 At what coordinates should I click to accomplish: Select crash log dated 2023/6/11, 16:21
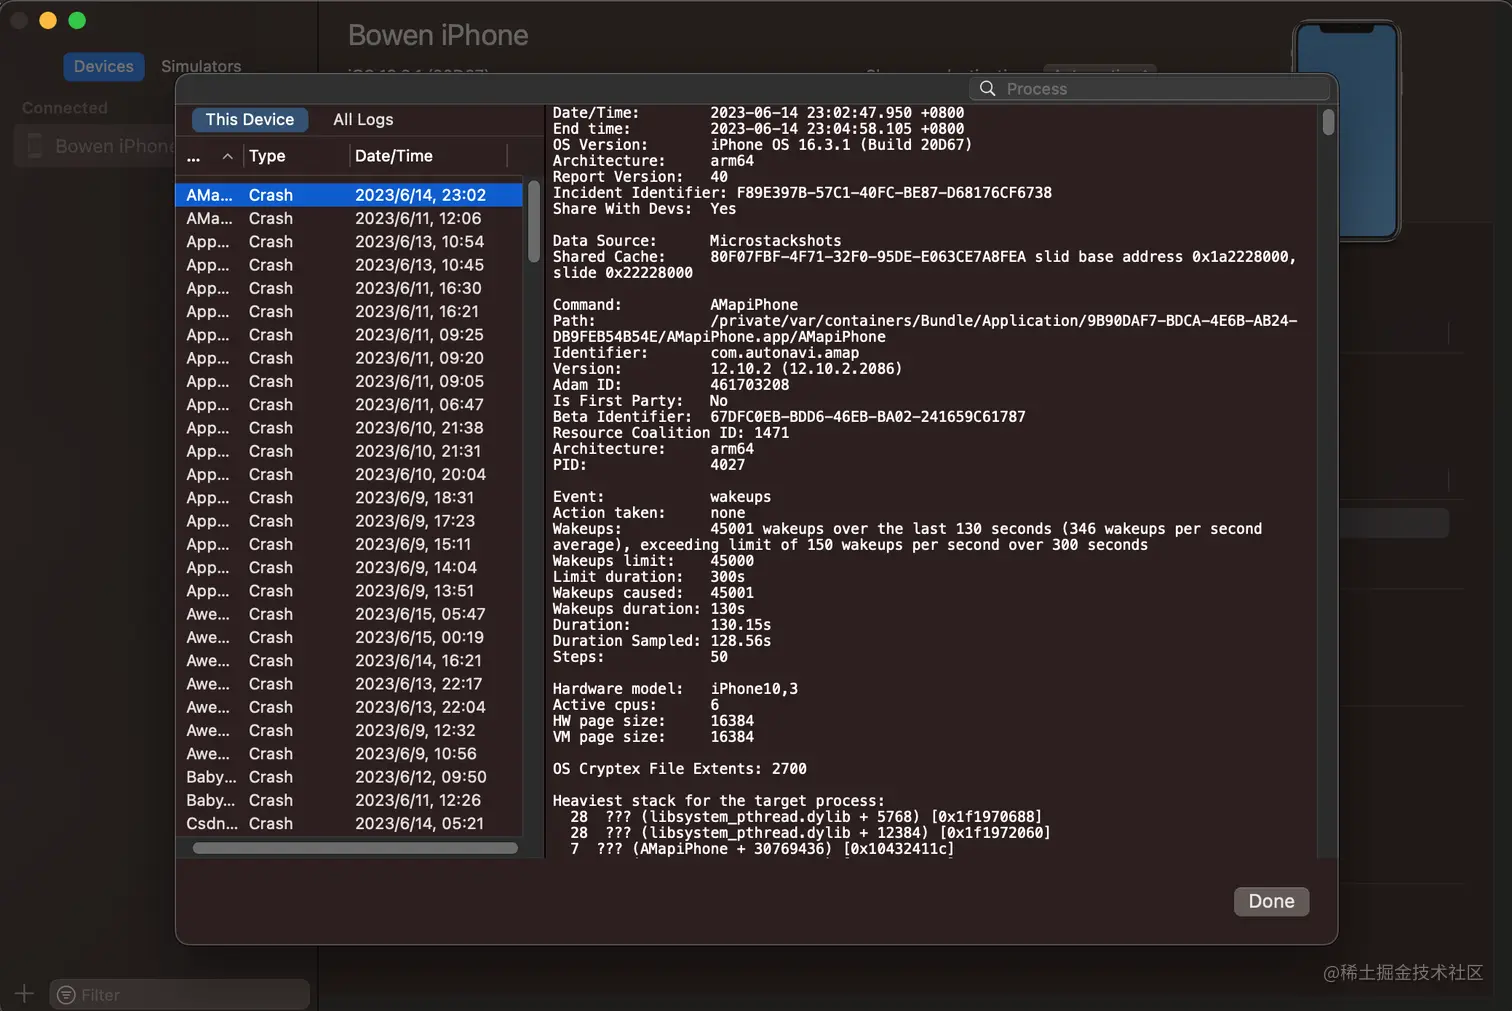coord(349,311)
